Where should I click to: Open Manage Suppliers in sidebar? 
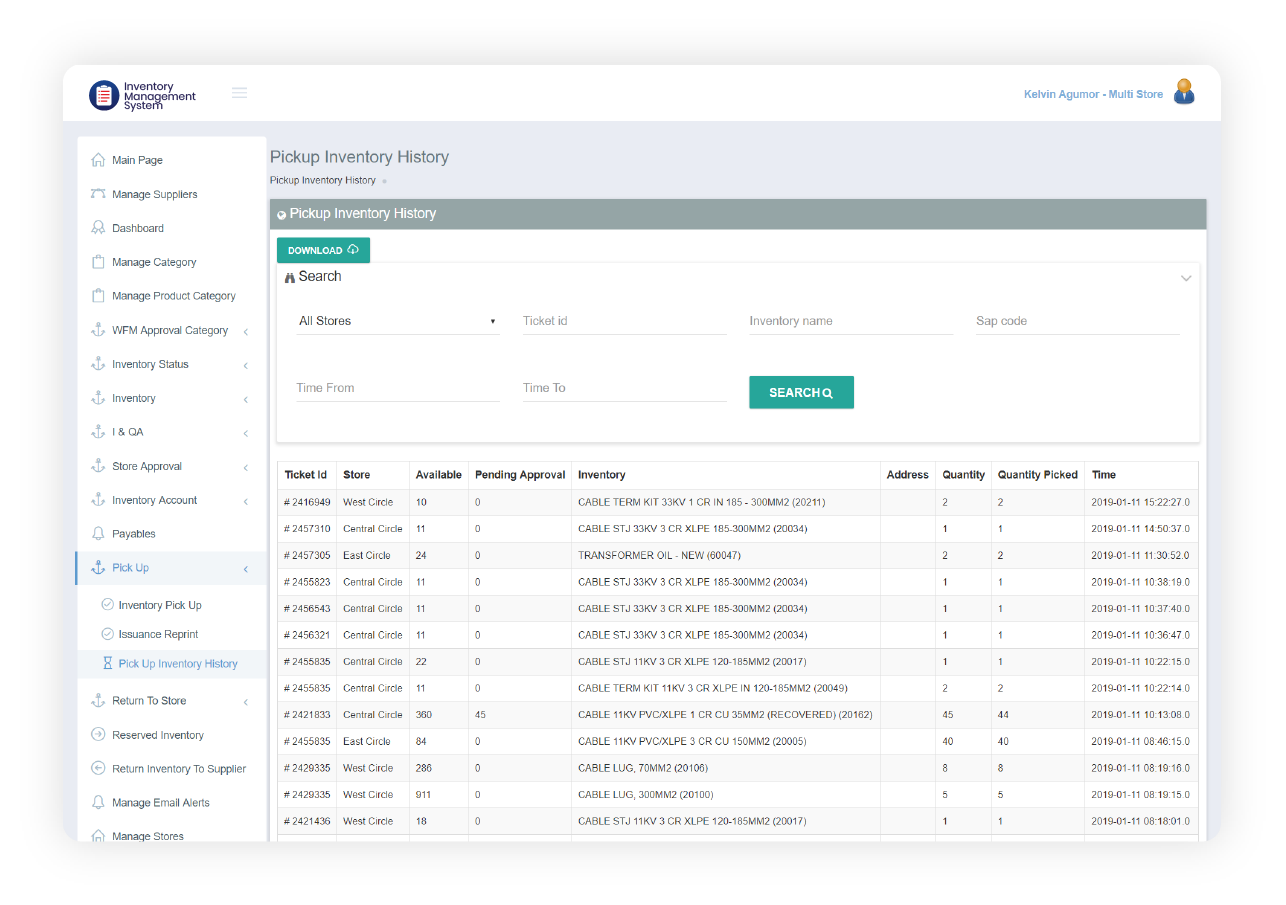click(154, 194)
